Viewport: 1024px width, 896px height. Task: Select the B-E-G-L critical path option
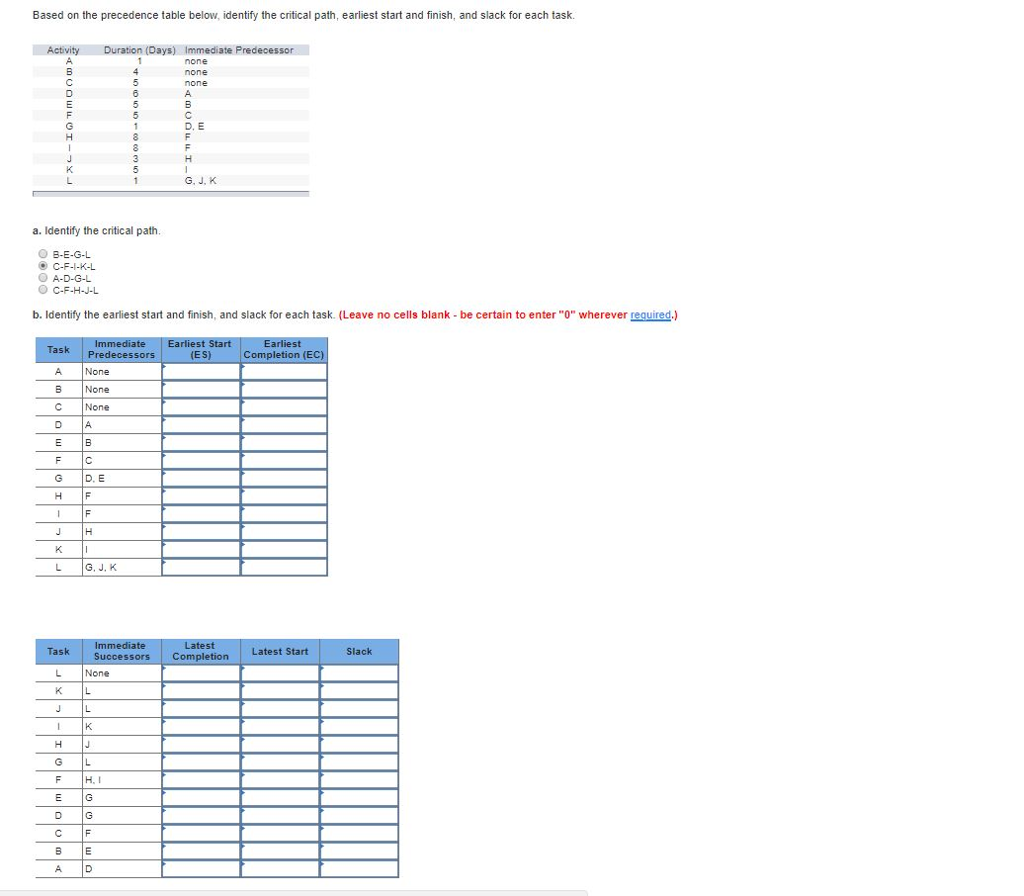[x=43, y=254]
